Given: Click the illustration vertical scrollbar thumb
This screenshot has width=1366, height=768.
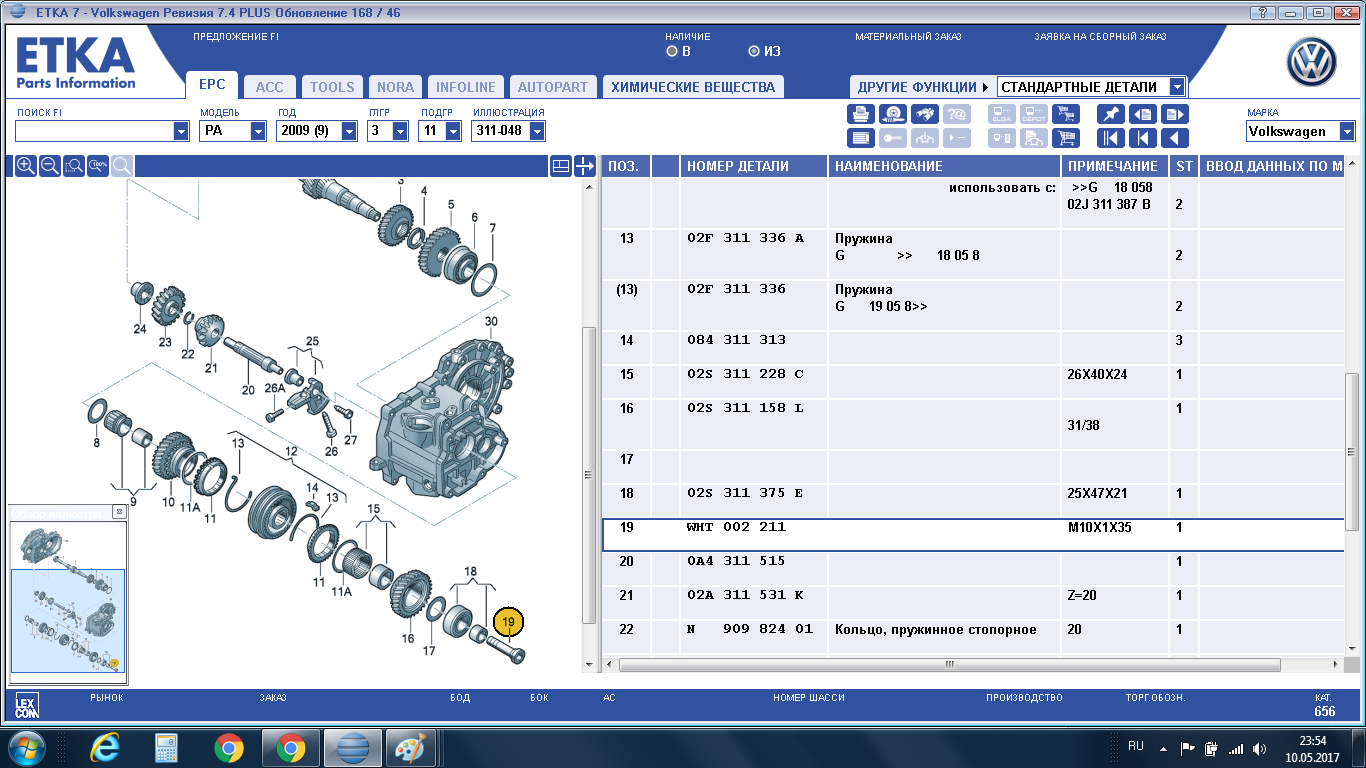Looking at the screenshot, I should point(589,475).
